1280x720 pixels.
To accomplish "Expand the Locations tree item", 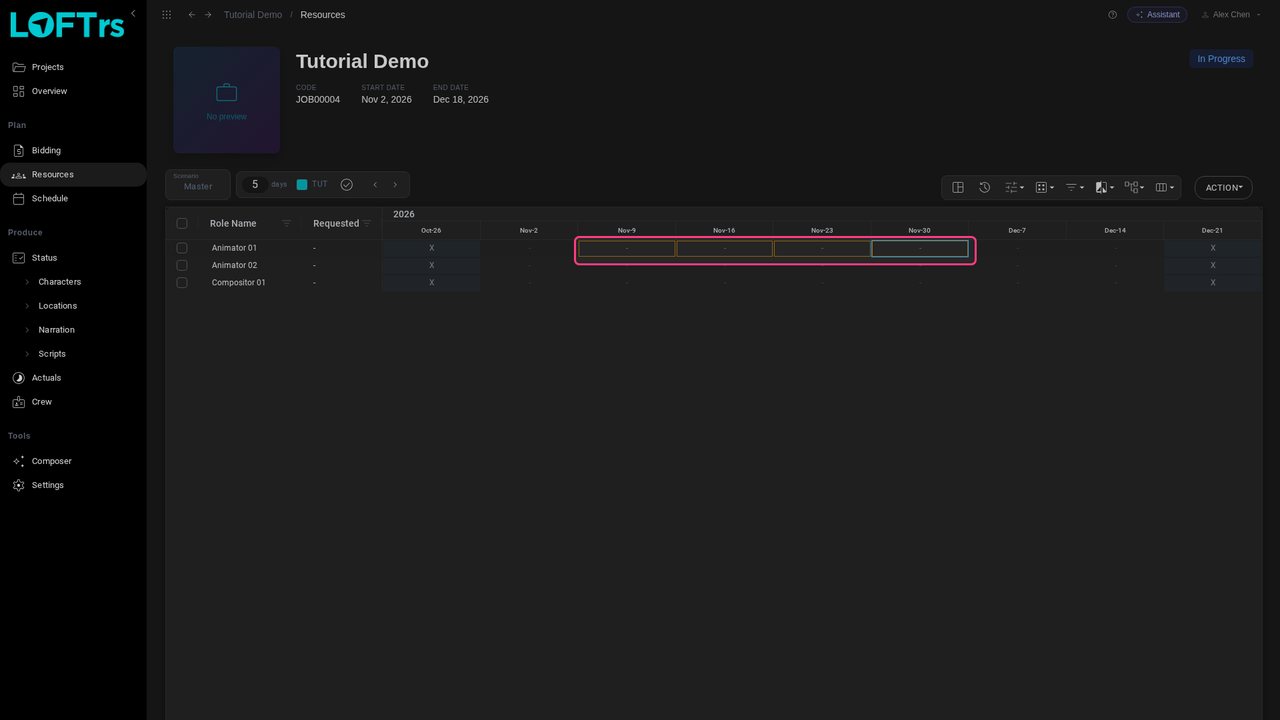I will coord(27,306).
